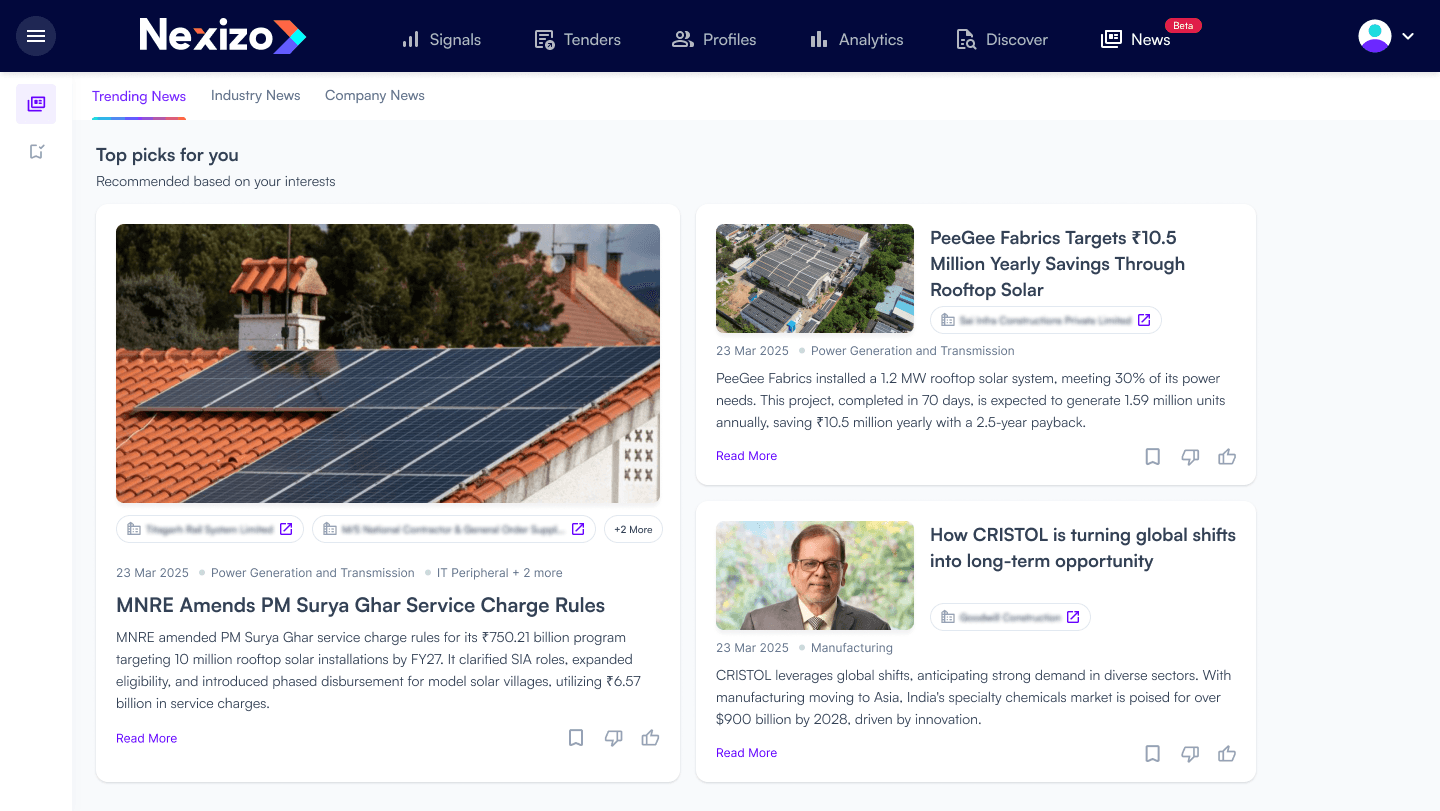The height and width of the screenshot is (811, 1440).
Task: Dislike the MNRE Surya Ghar article
Action: 614,738
